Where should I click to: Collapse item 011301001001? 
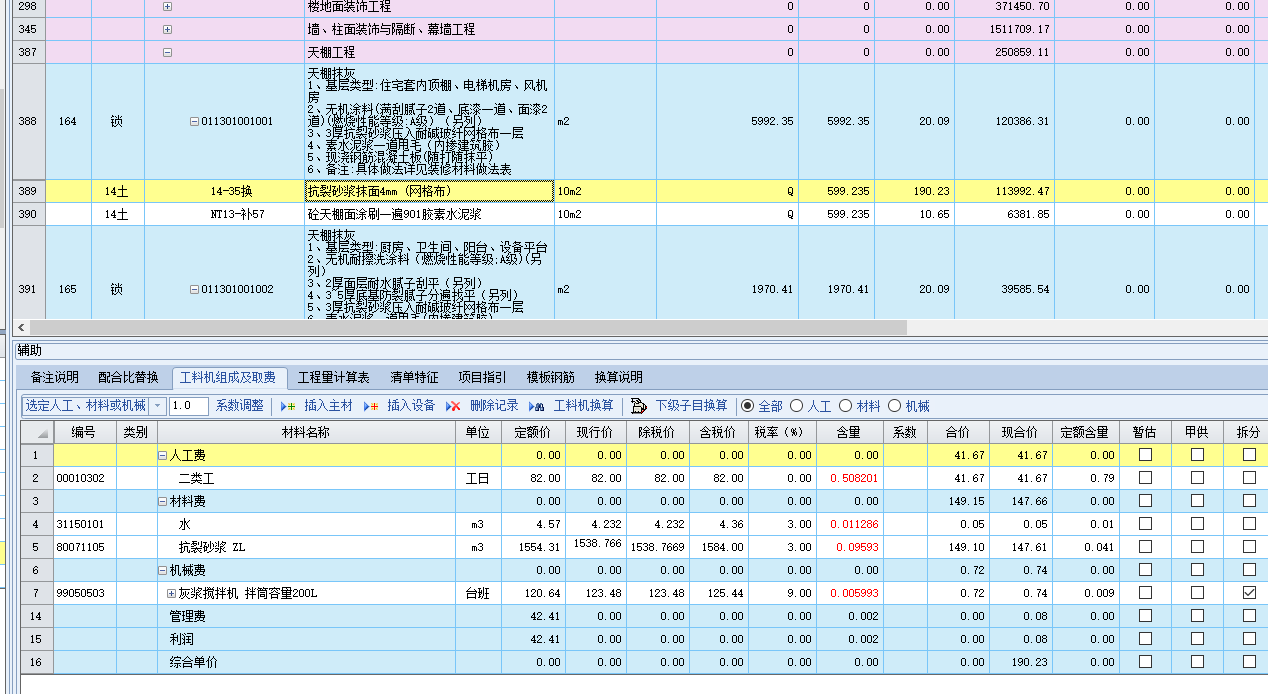point(195,122)
